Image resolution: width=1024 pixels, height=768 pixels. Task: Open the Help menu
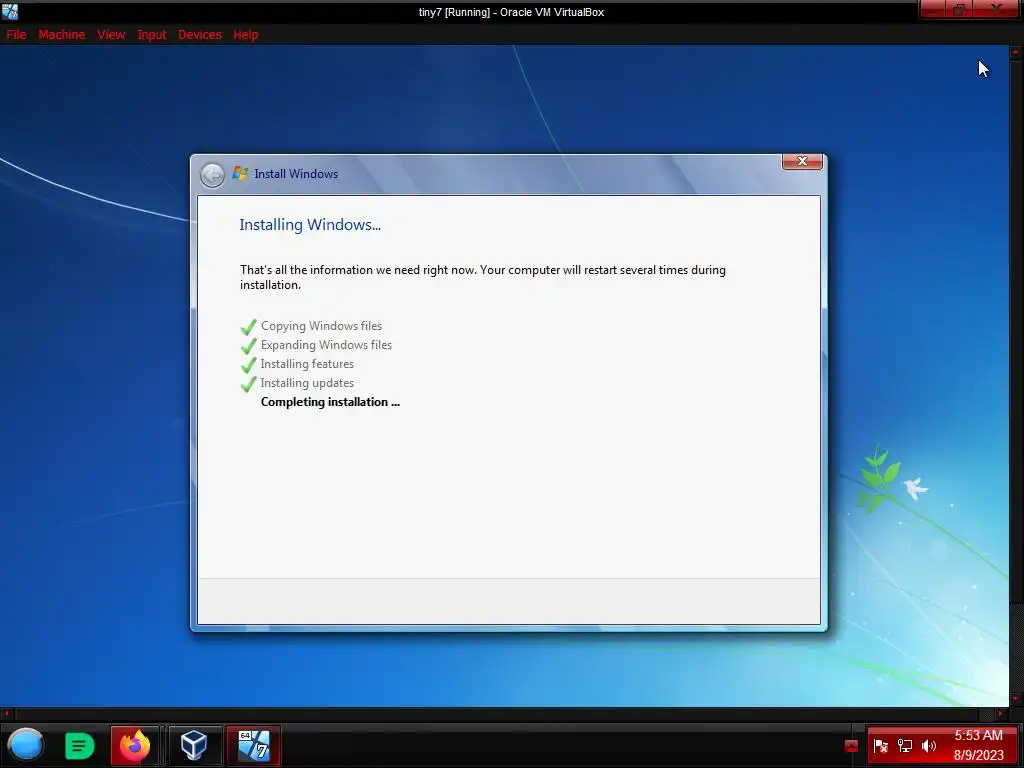coord(246,35)
